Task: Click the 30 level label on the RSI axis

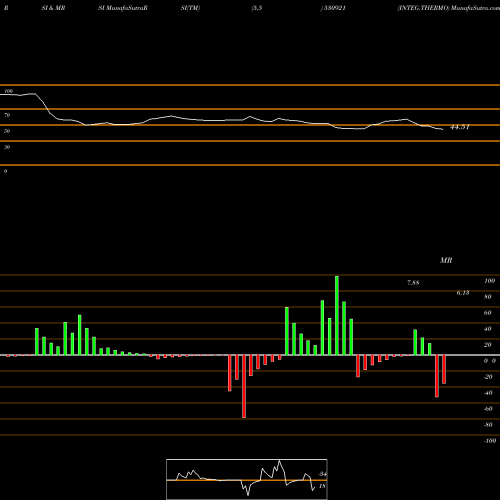Action: pyautogui.click(x=7, y=147)
